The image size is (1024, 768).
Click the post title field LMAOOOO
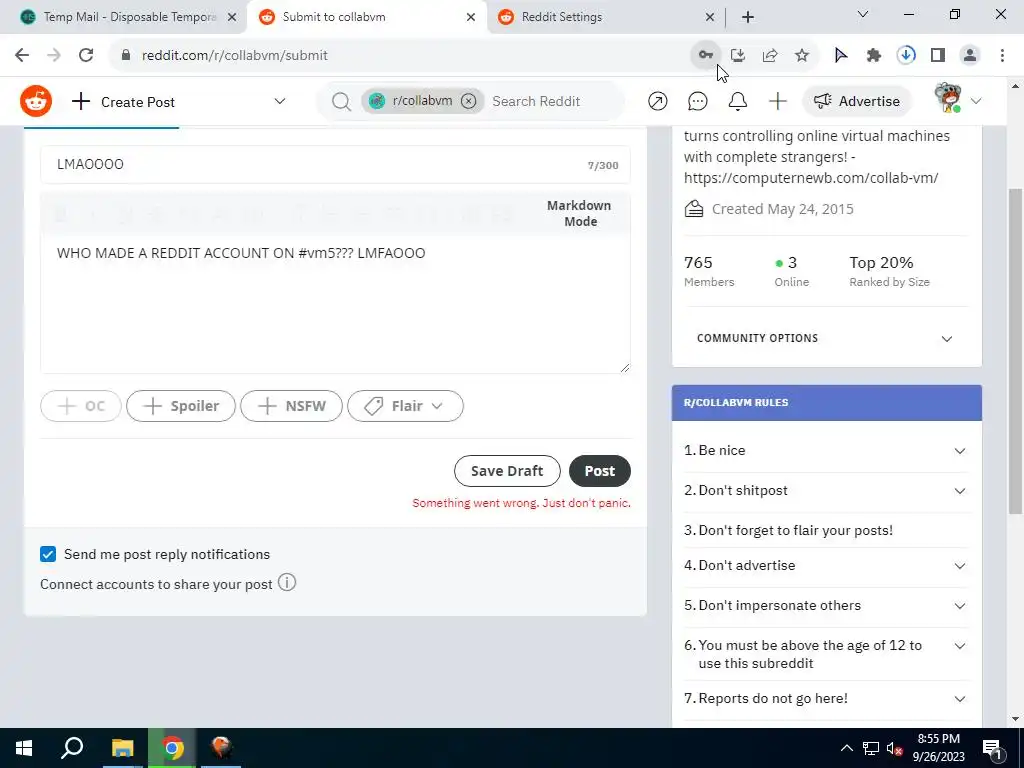point(335,165)
